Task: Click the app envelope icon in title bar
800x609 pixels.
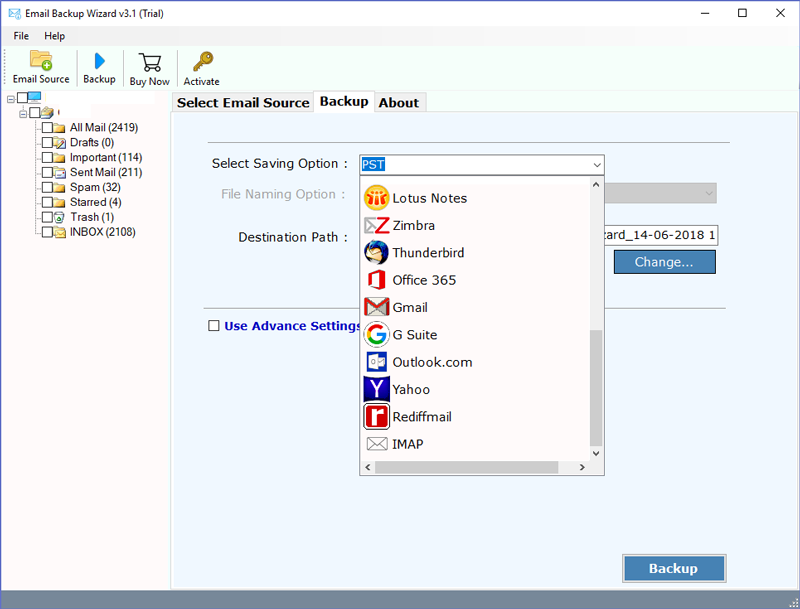Action: 15,14
